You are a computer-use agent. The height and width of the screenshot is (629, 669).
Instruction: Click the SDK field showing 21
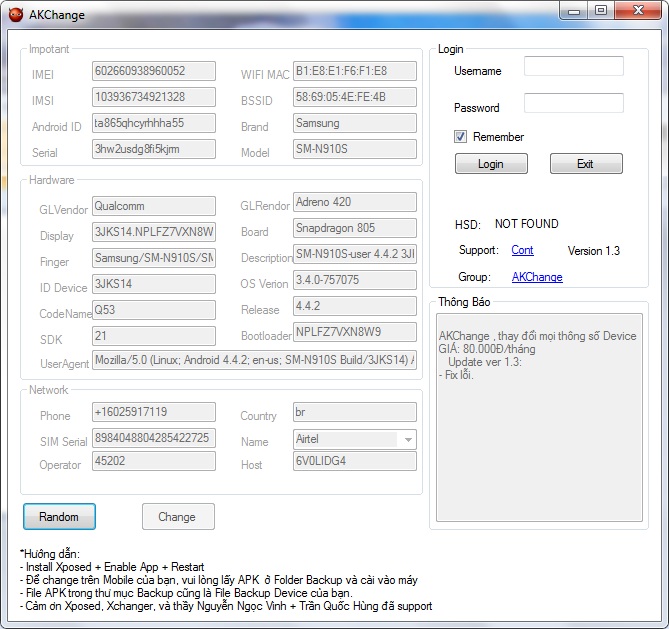[154, 336]
